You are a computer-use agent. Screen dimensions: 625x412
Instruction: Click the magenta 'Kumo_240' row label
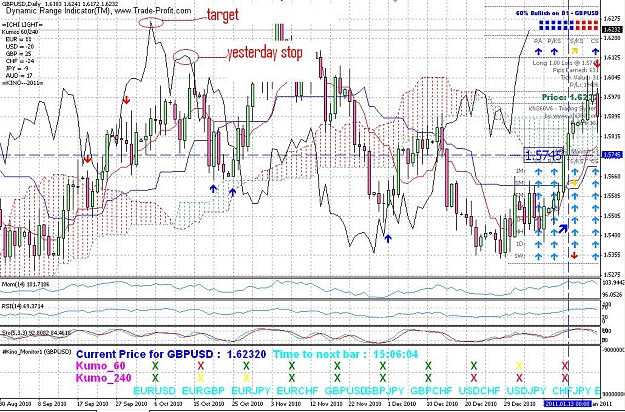pos(103,378)
